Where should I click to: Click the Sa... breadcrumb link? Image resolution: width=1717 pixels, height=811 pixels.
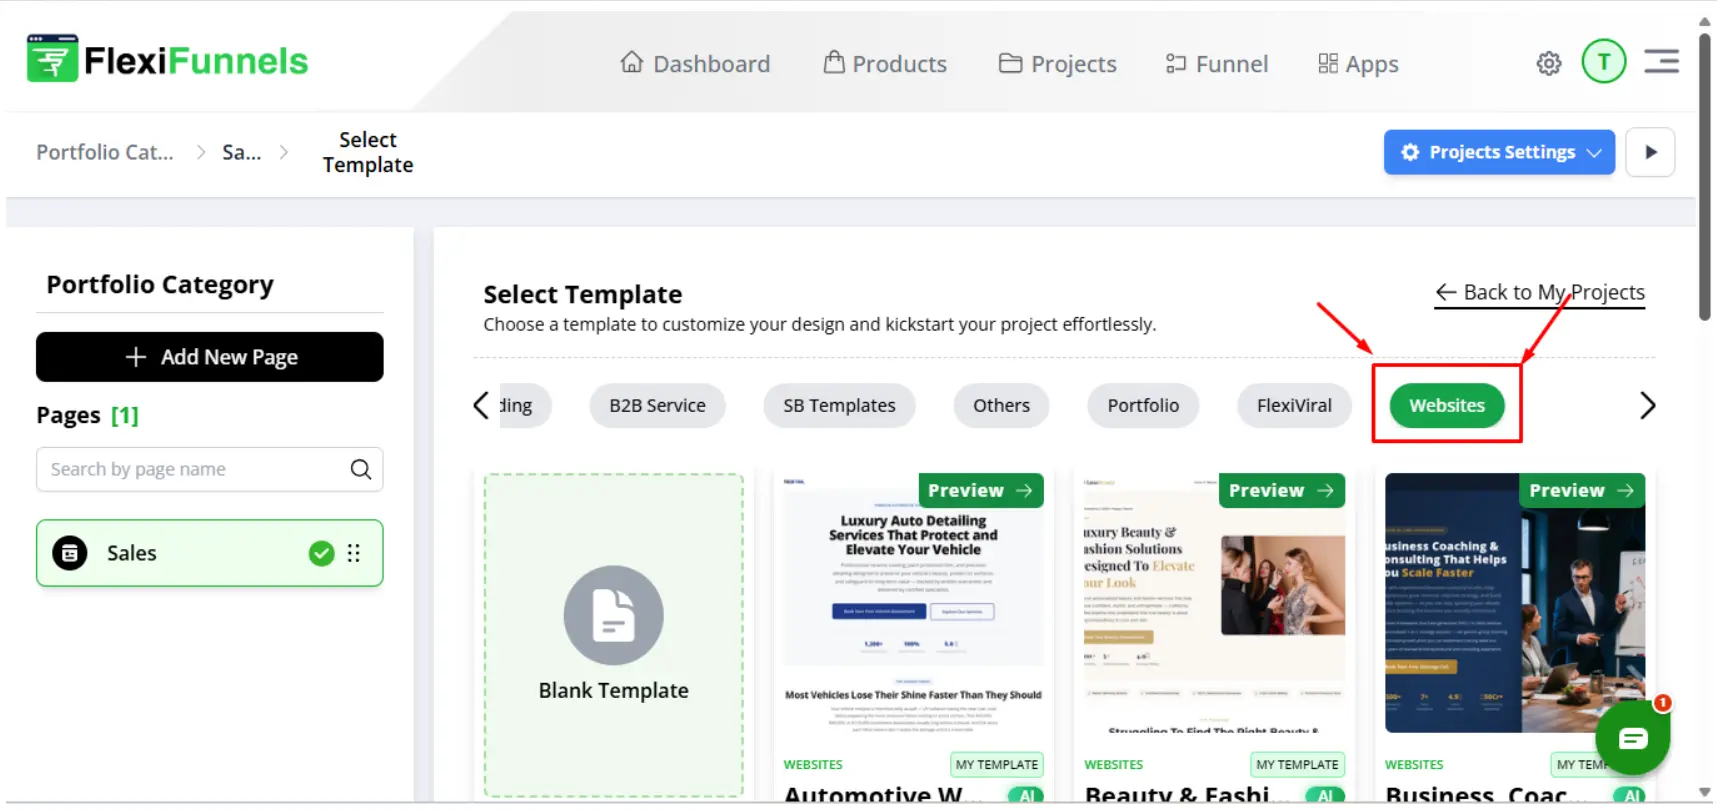click(x=241, y=152)
